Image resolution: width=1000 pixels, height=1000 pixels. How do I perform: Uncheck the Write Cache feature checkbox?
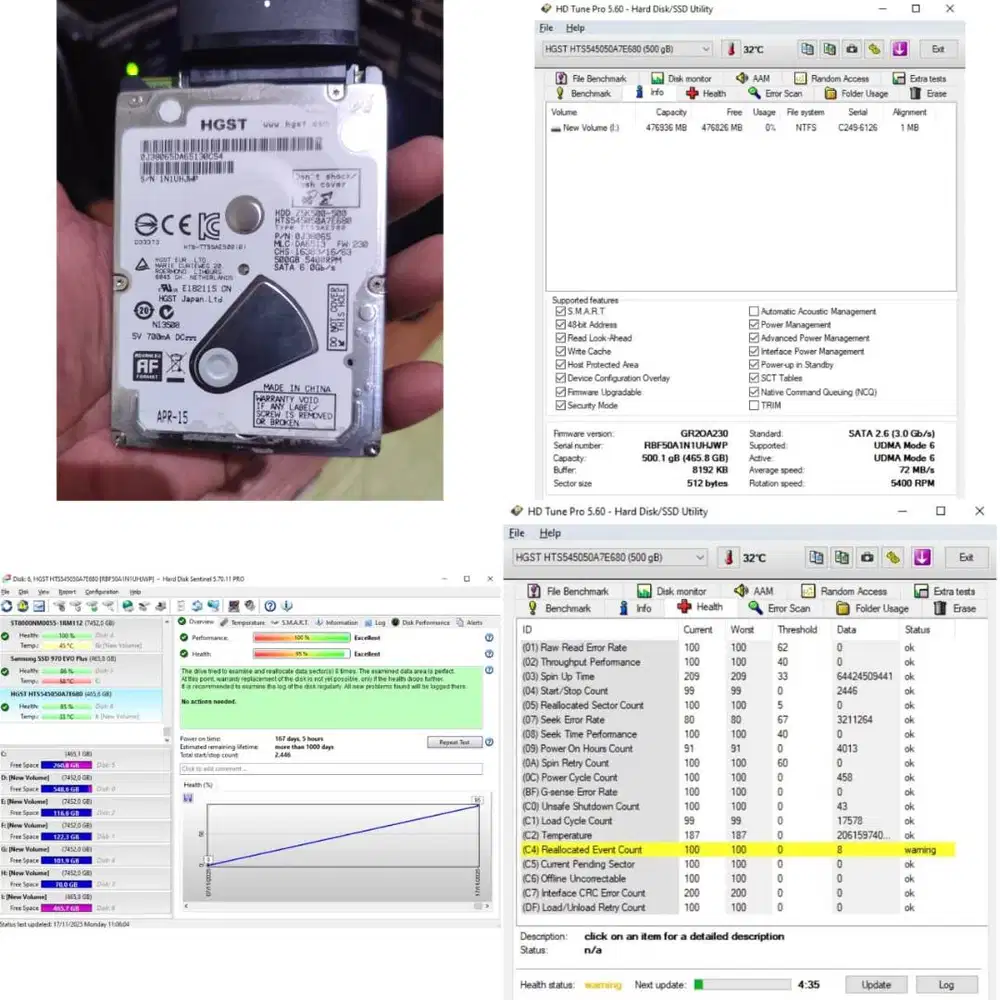point(560,351)
